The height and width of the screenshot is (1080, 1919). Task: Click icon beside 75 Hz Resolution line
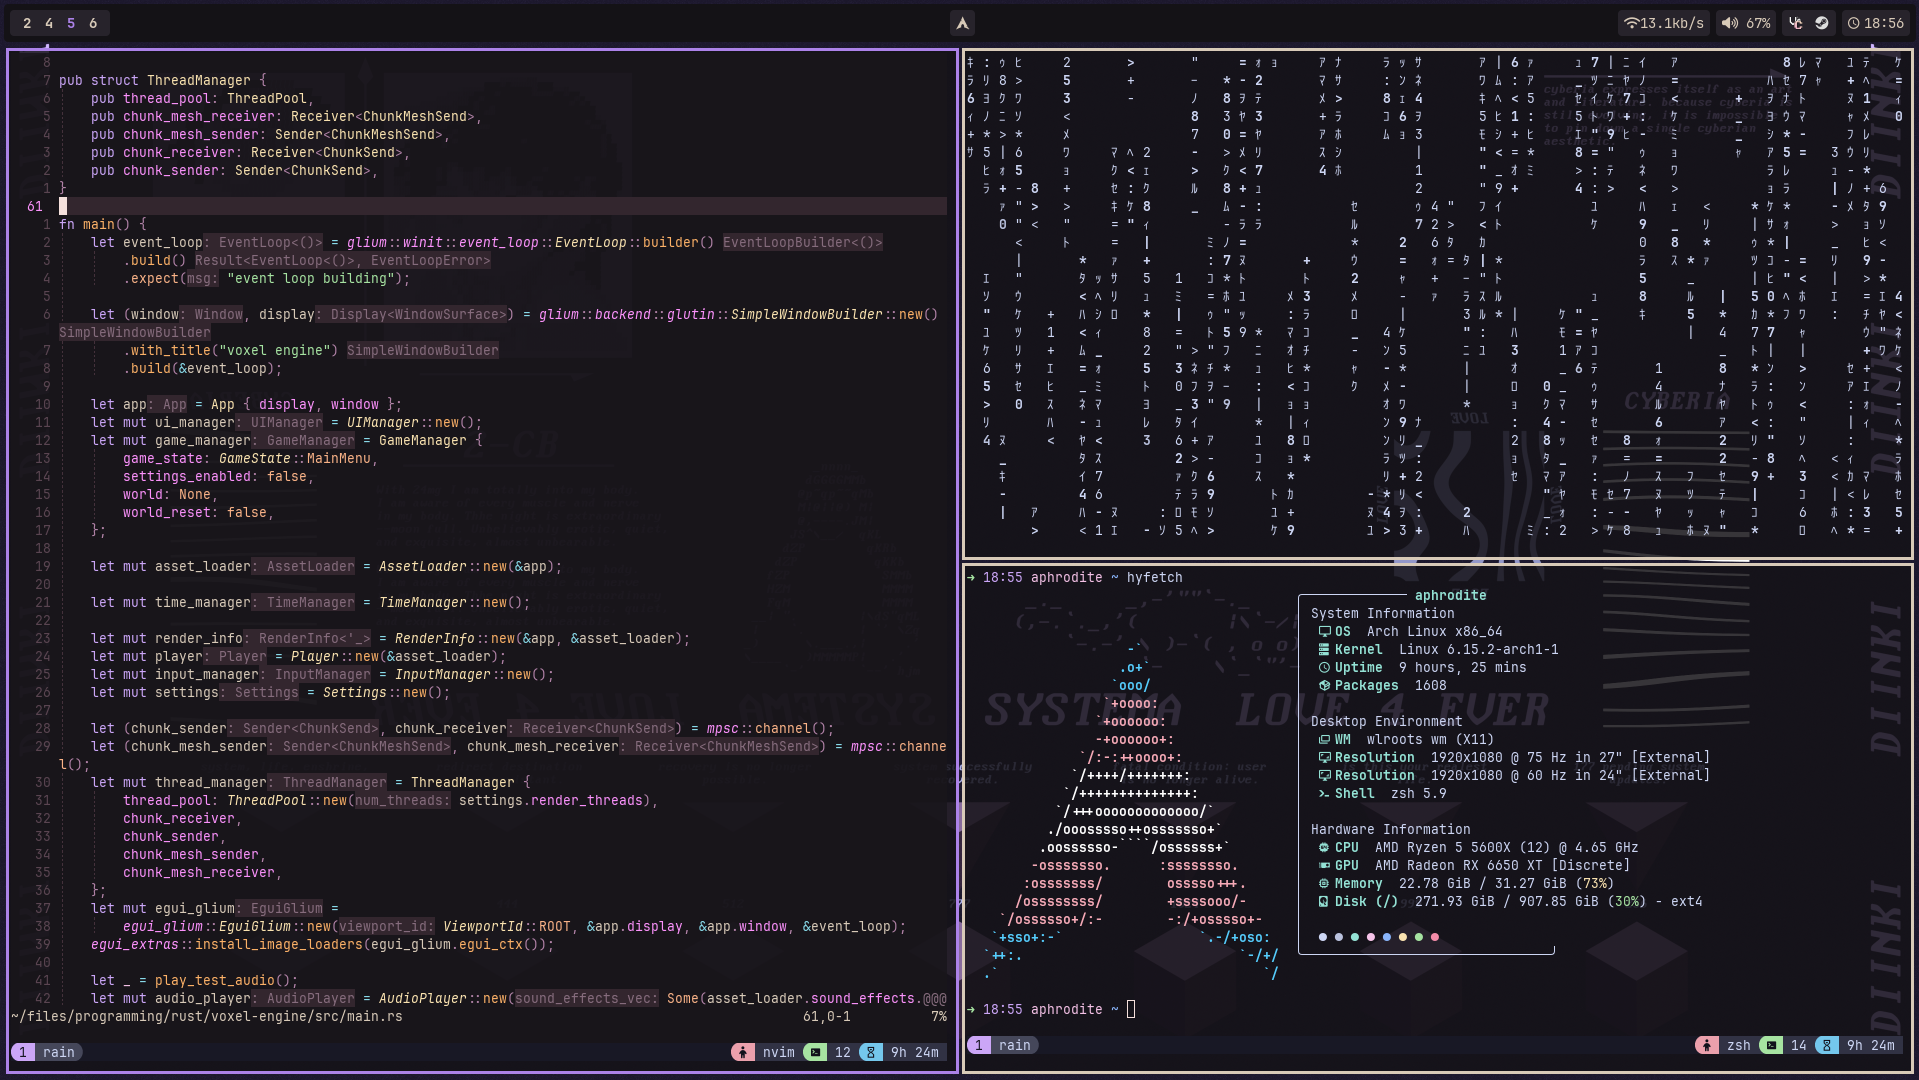[x=1324, y=758]
